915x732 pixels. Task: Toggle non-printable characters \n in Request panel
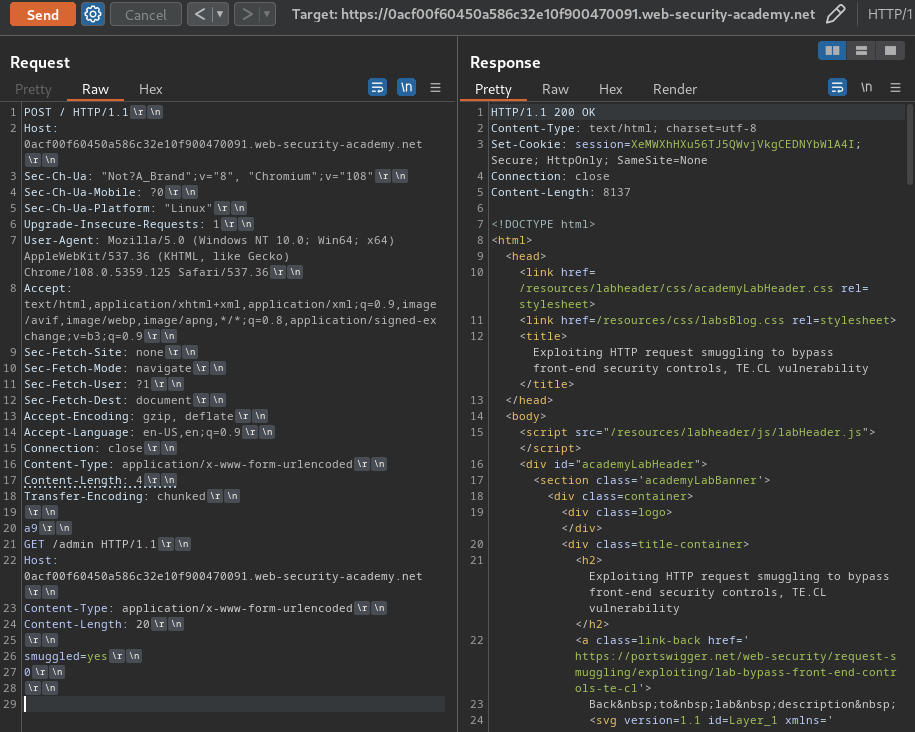406,88
